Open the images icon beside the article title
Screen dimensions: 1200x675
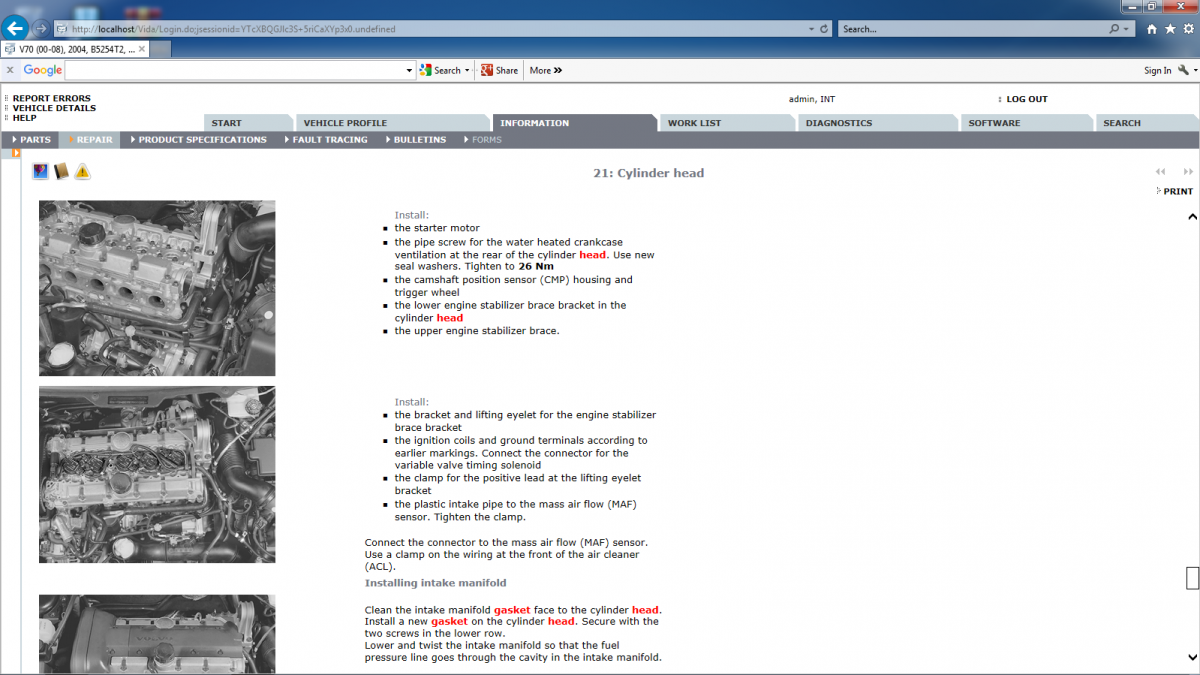click(x=40, y=171)
